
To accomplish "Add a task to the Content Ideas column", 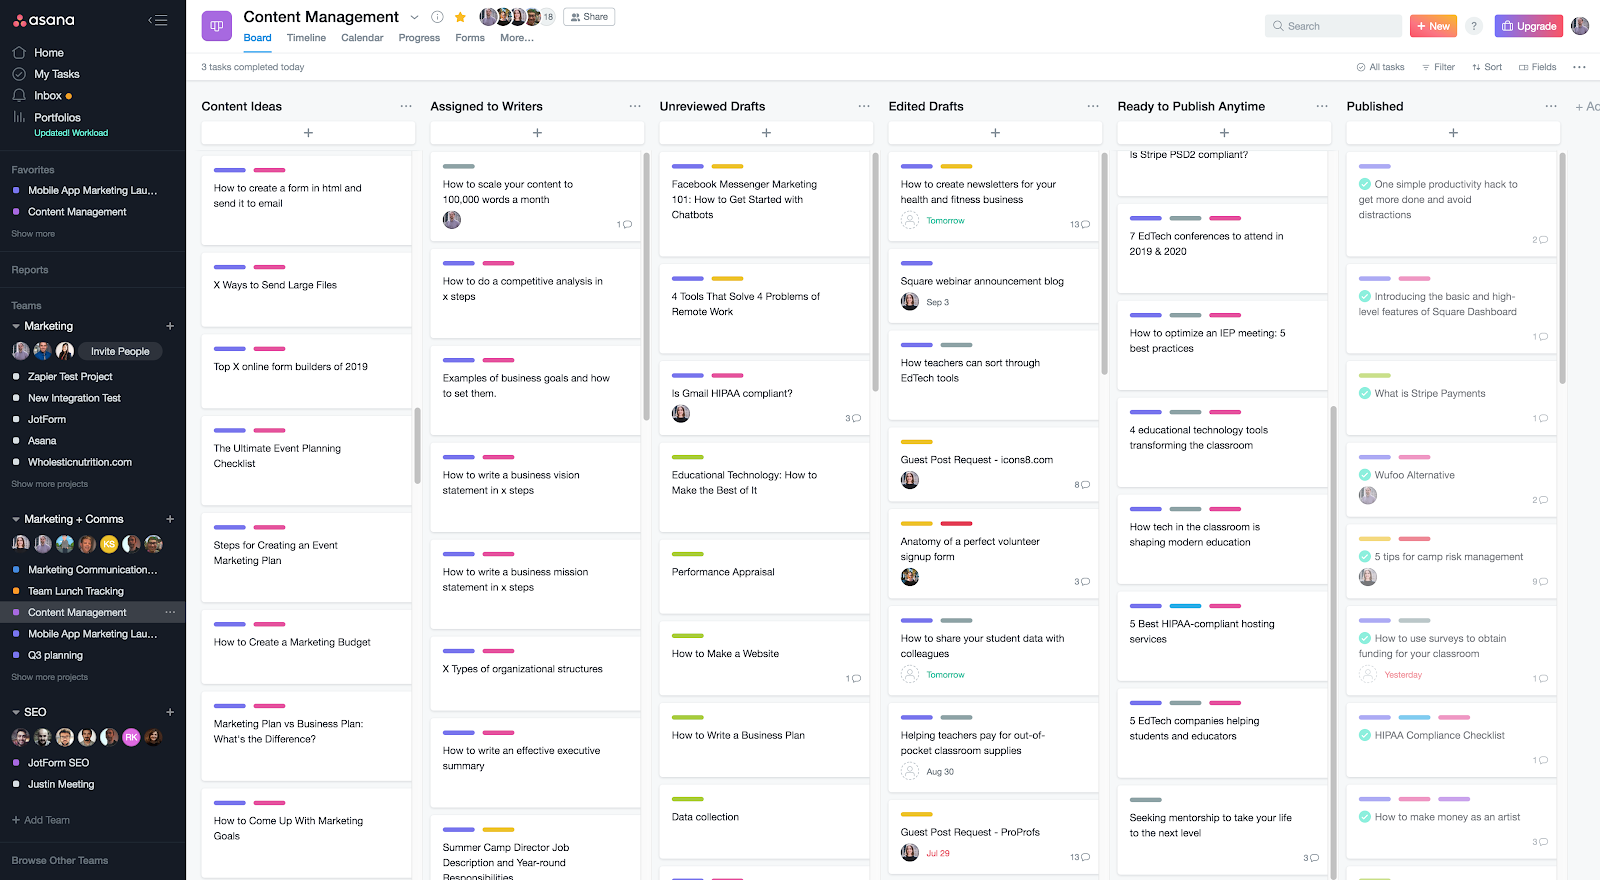I will (x=308, y=133).
